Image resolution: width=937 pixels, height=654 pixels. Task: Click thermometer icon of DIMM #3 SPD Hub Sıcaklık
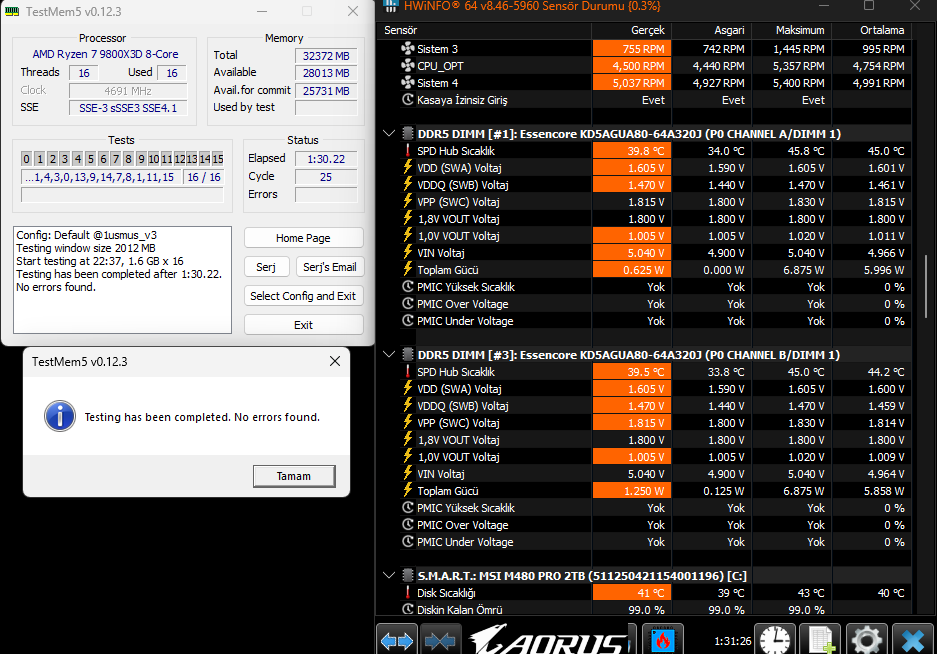[408, 371]
